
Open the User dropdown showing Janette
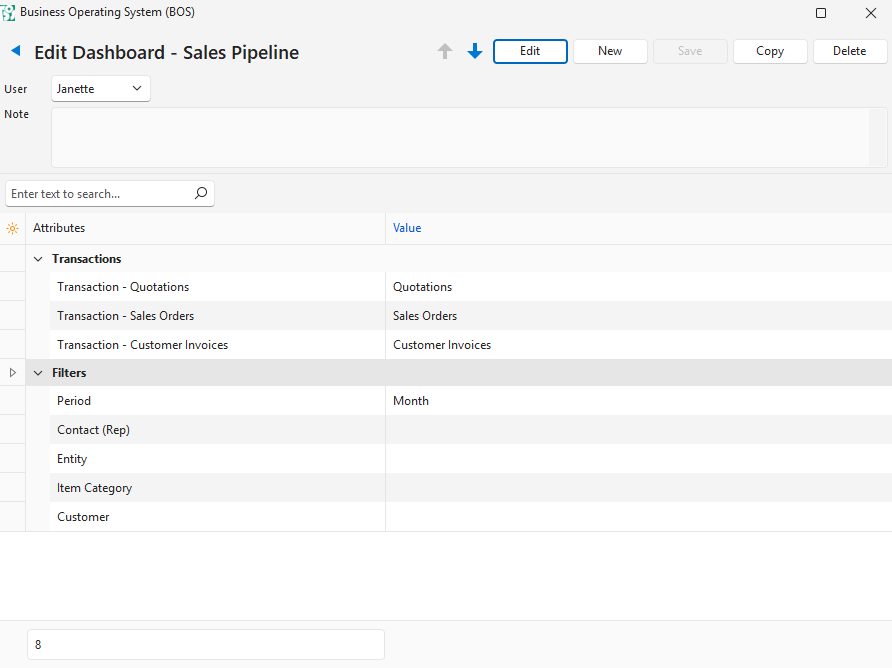101,89
